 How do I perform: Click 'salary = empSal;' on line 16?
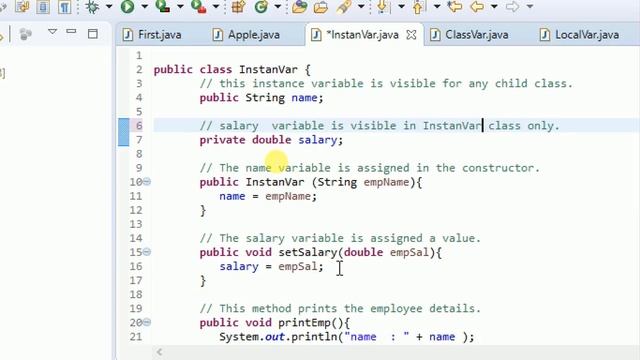click(271, 267)
